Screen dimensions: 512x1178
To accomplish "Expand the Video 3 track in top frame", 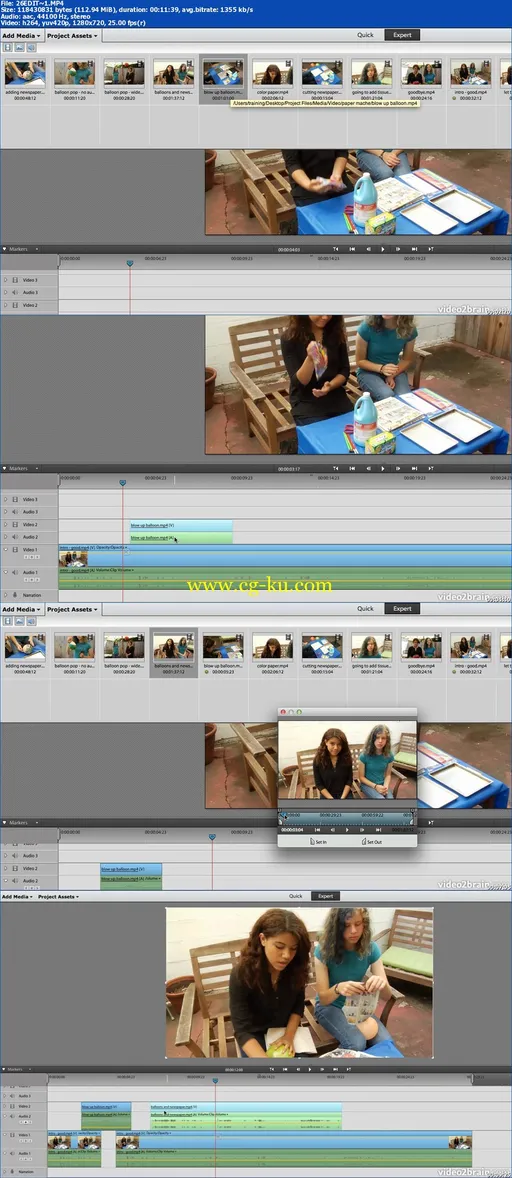I will pos(5,279).
